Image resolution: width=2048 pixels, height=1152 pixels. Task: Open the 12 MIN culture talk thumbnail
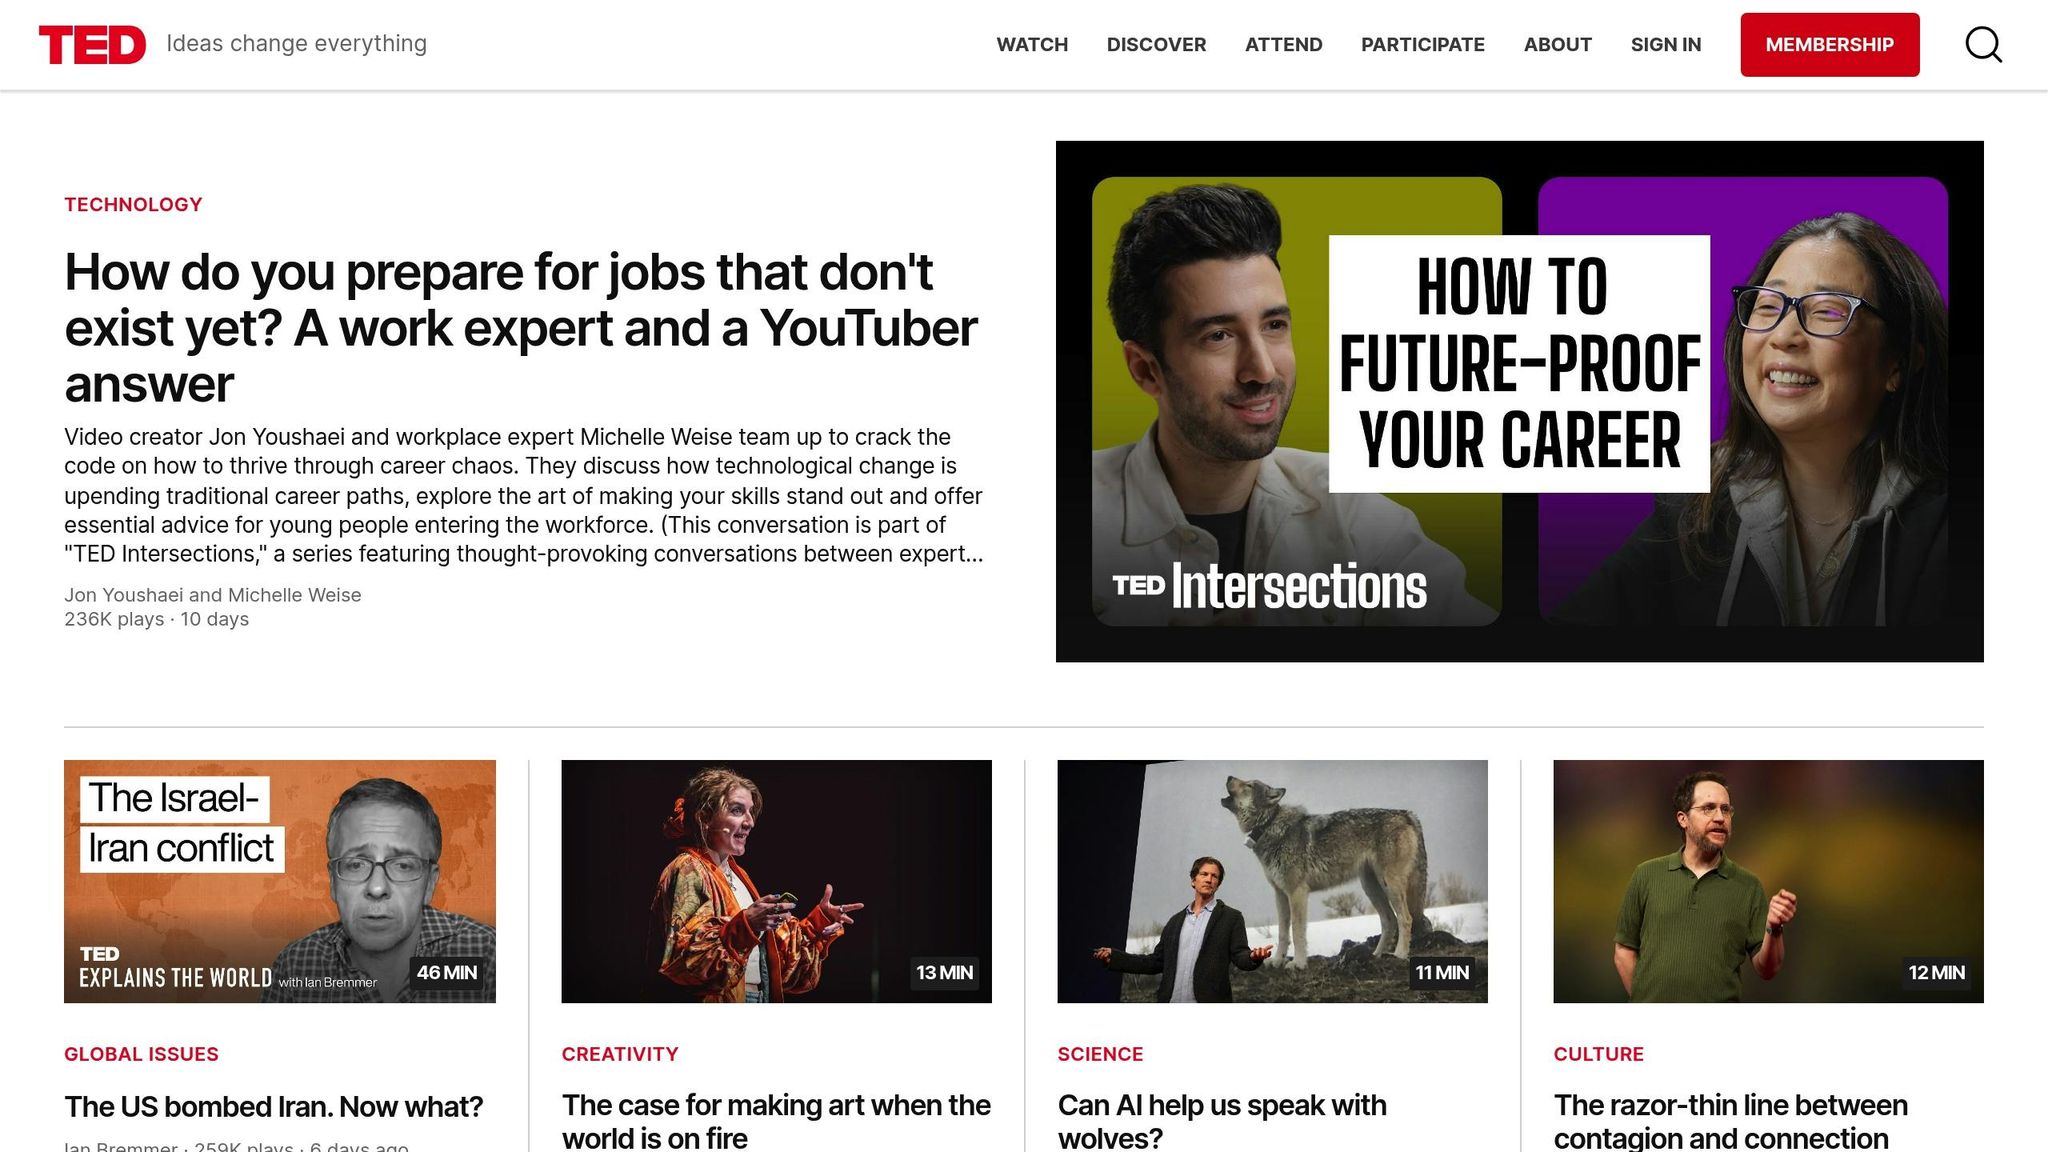point(1768,881)
